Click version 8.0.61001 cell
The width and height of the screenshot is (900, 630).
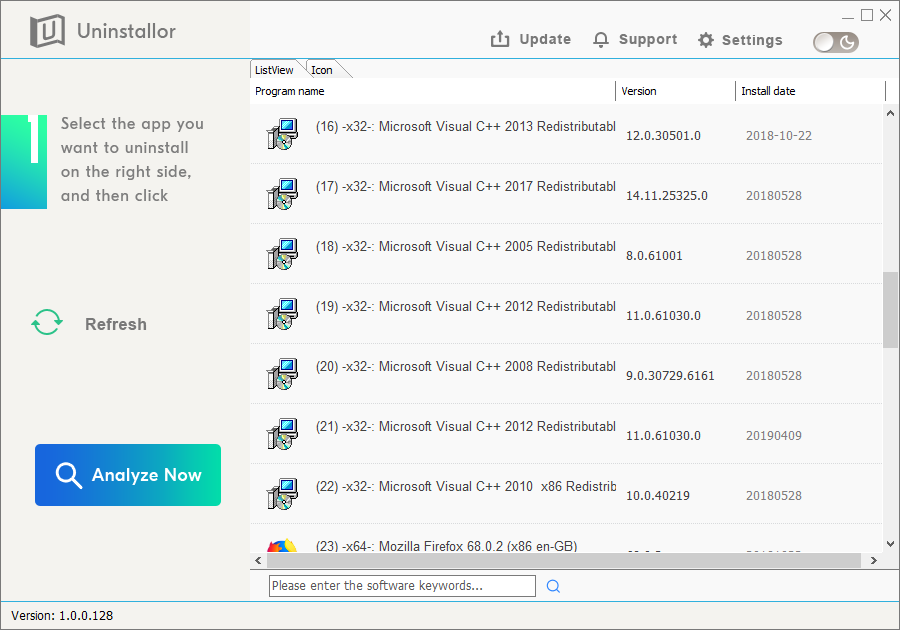pyautogui.click(x=654, y=256)
